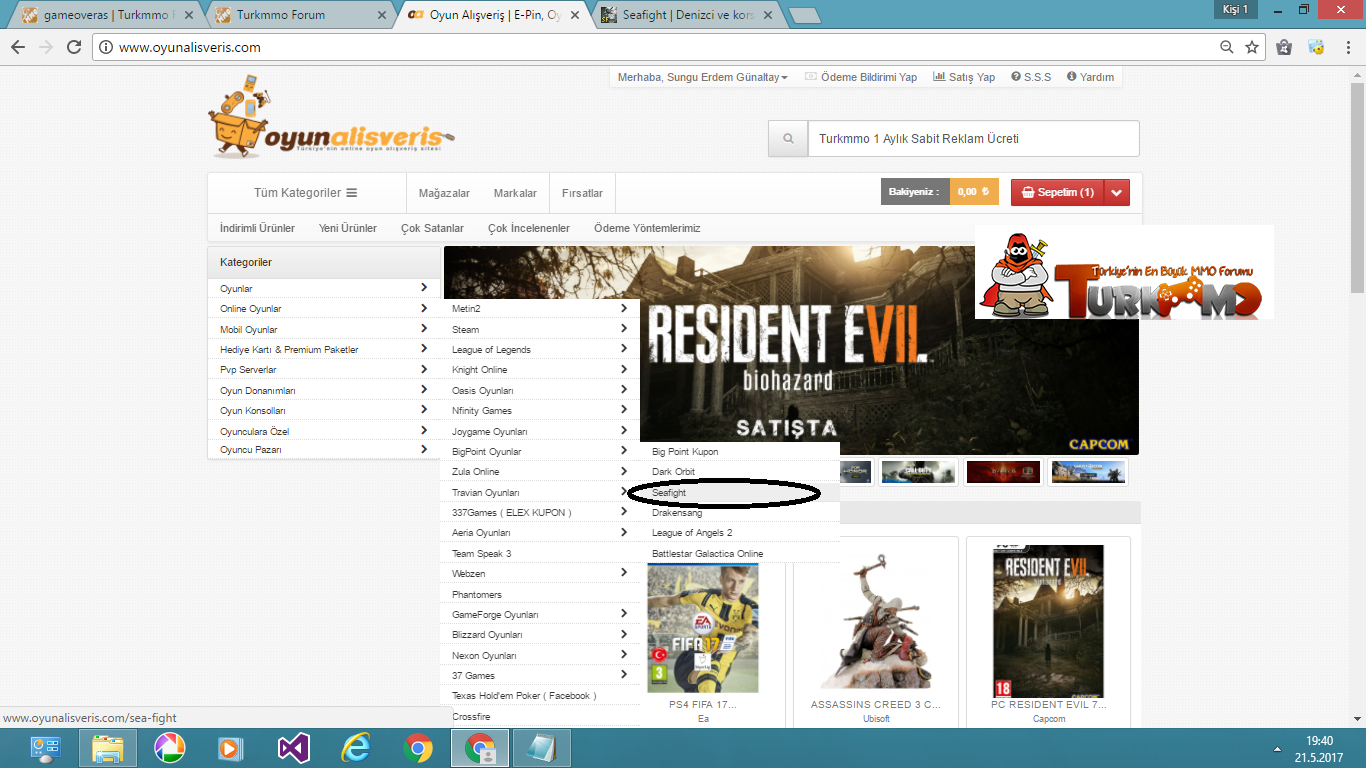
Task: Expand BigPoint Oyunlar submenu
Action: pos(540,451)
